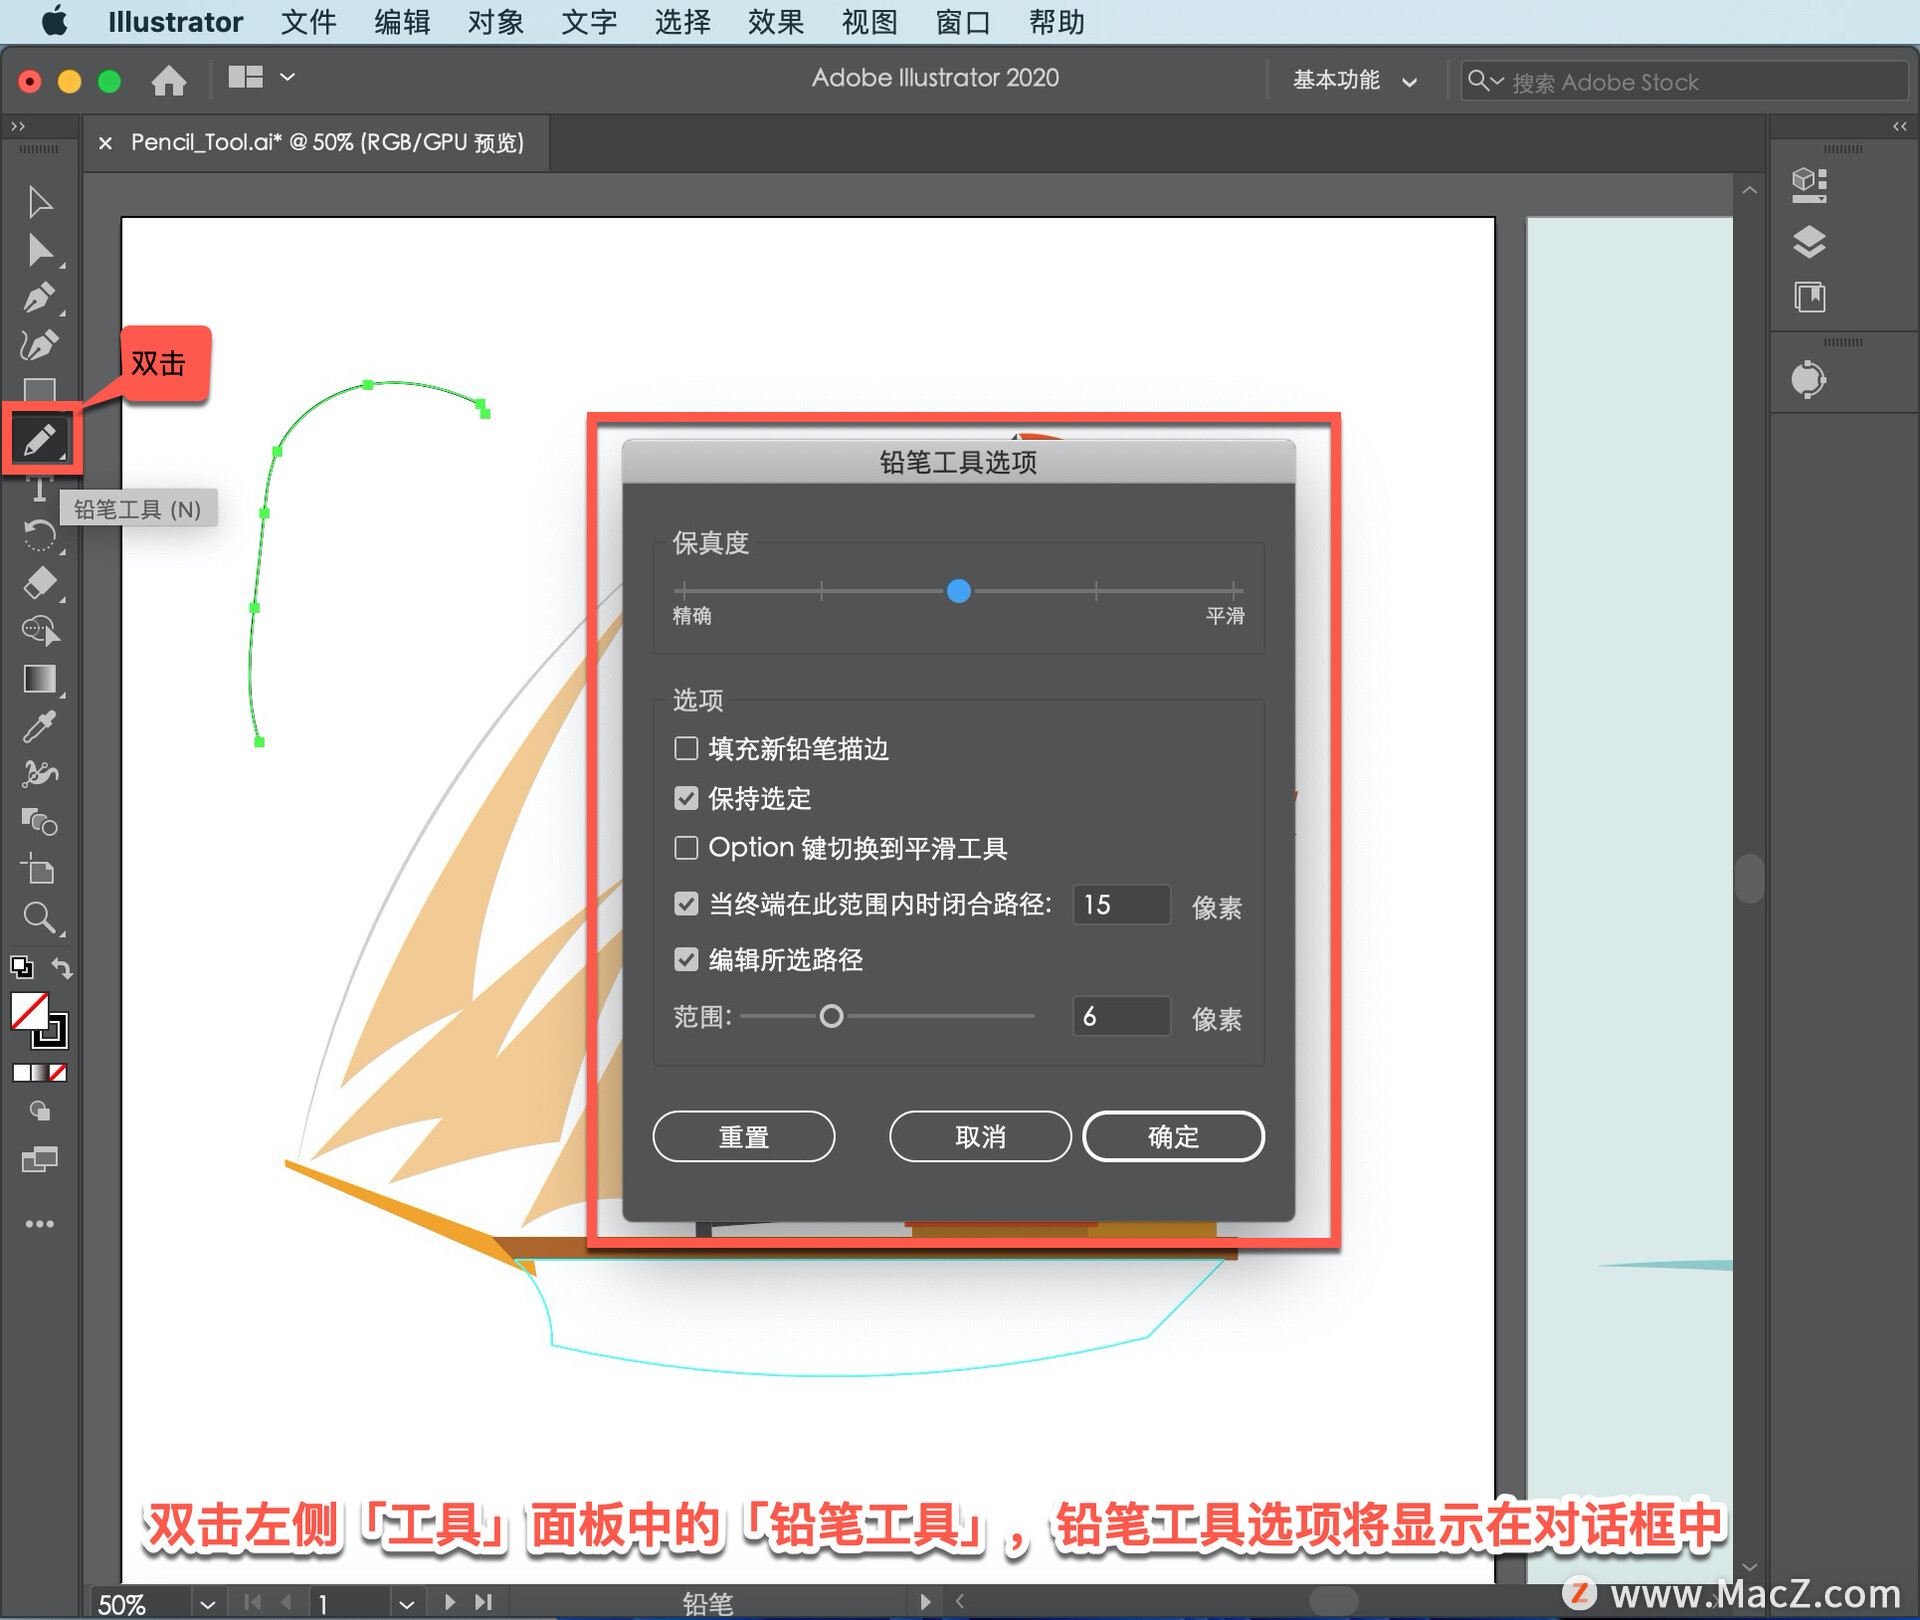
Task: Click the 取消 button
Action: 980,1136
